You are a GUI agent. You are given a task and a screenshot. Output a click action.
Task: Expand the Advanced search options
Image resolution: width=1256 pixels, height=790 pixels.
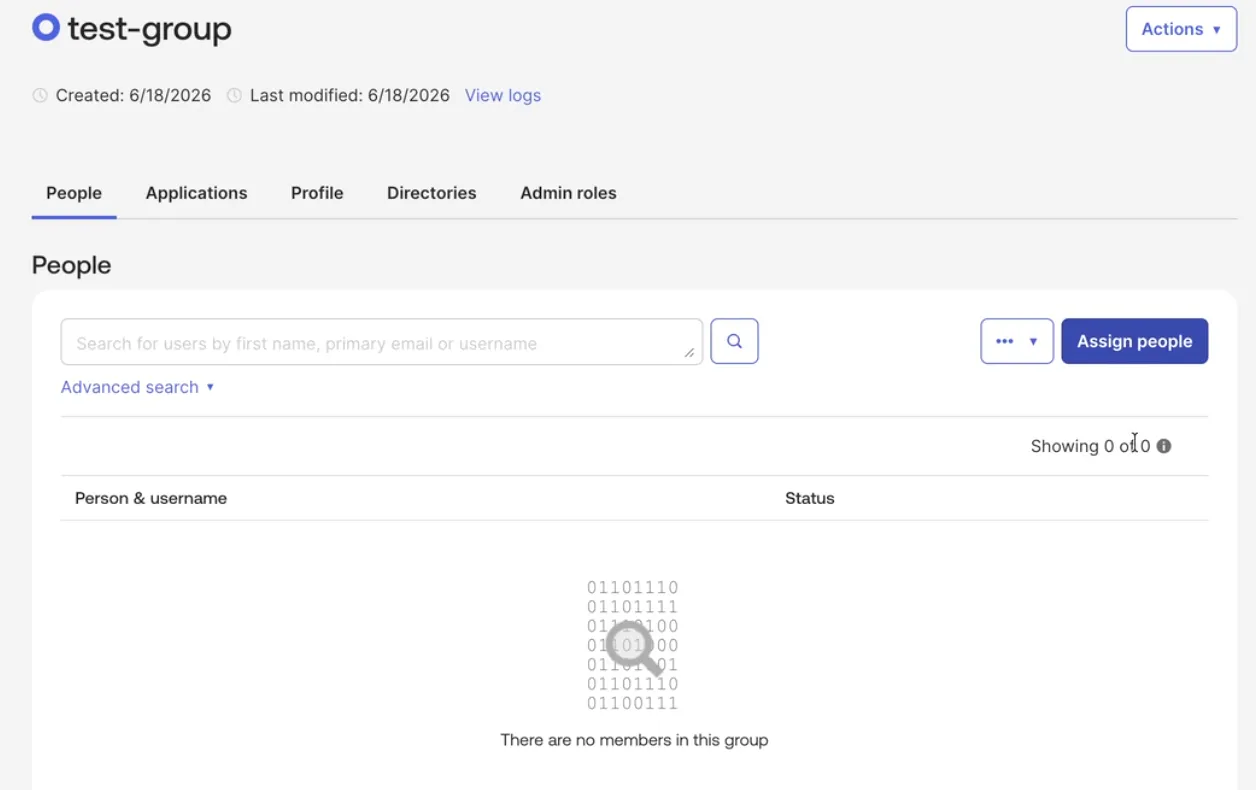click(x=138, y=387)
